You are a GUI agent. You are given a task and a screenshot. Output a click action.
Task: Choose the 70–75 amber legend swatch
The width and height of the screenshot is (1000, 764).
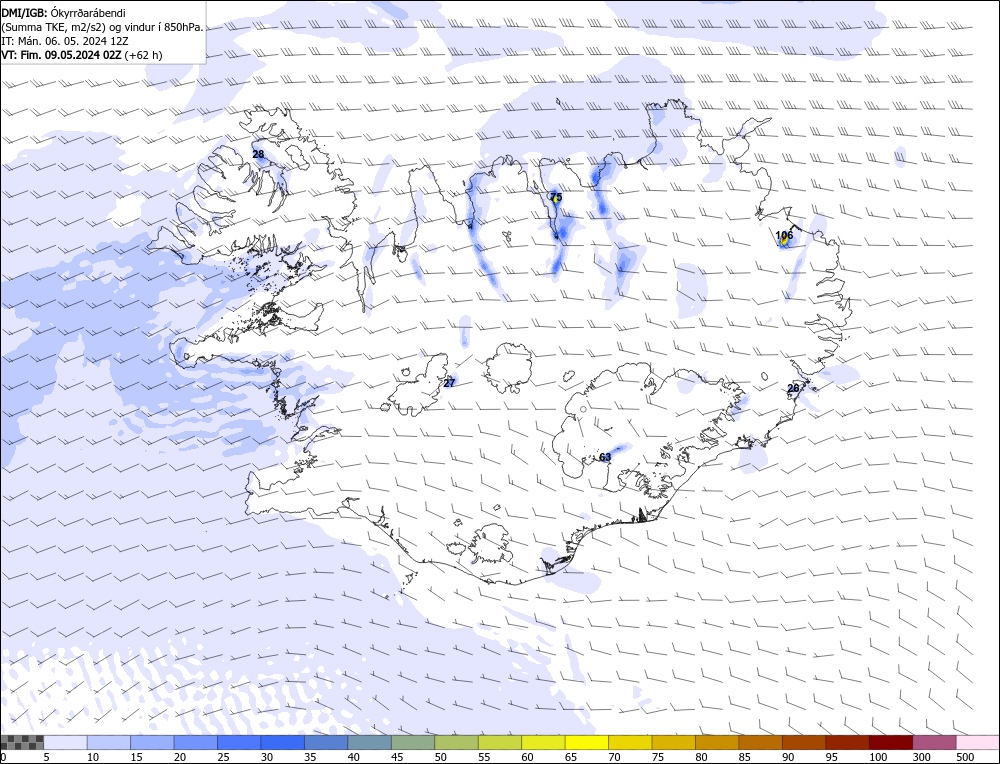pyautogui.click(x=629, y=742)
